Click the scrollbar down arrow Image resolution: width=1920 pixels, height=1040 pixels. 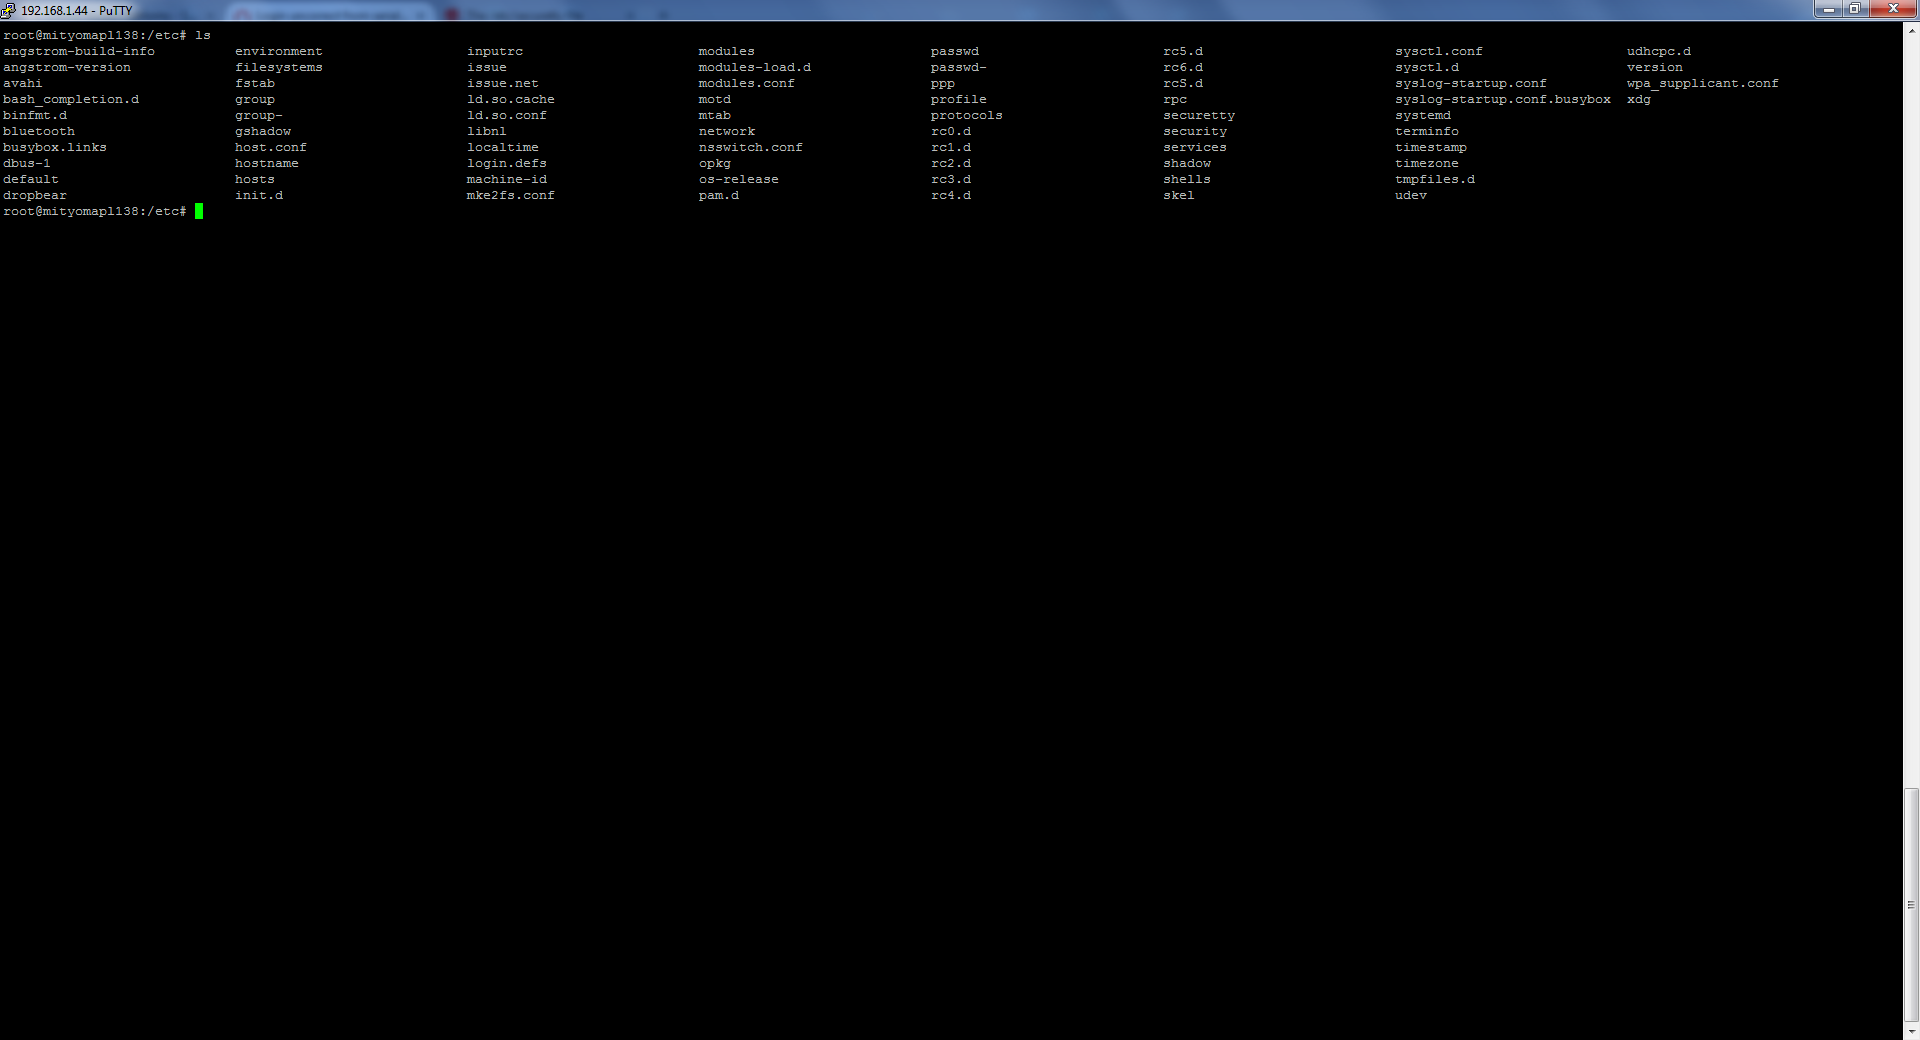pos(1911,1031)
